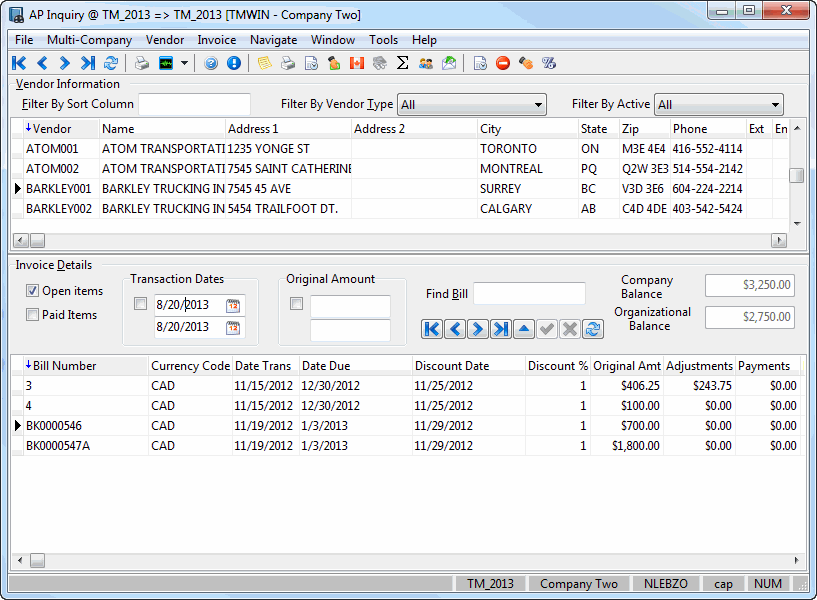The image size is (817, 600).
Task: Click the refresh icon in main toolbar
Action: (111, 63)
